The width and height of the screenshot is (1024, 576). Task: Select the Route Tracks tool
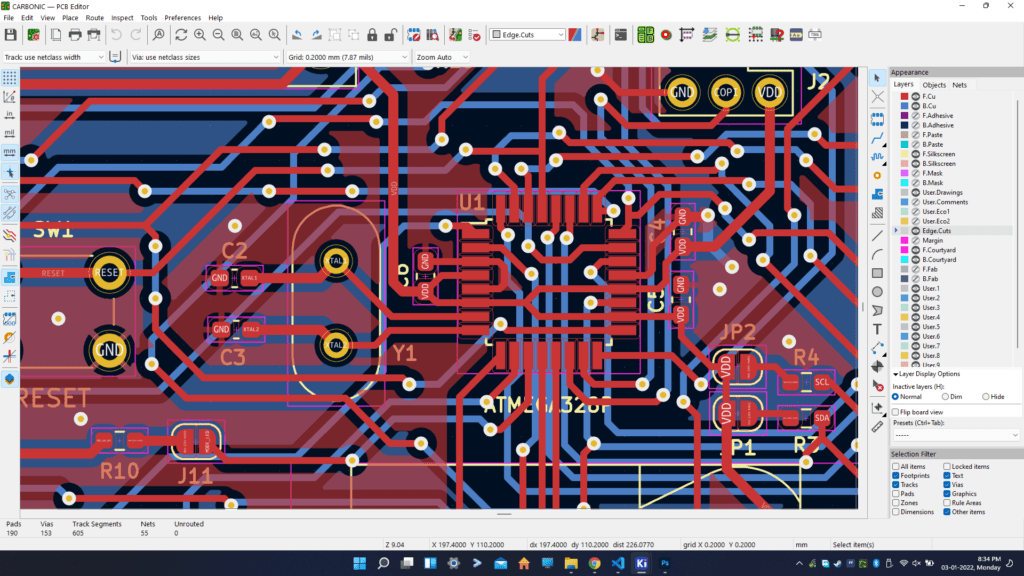pyautogui.click(x=877, y=137)
